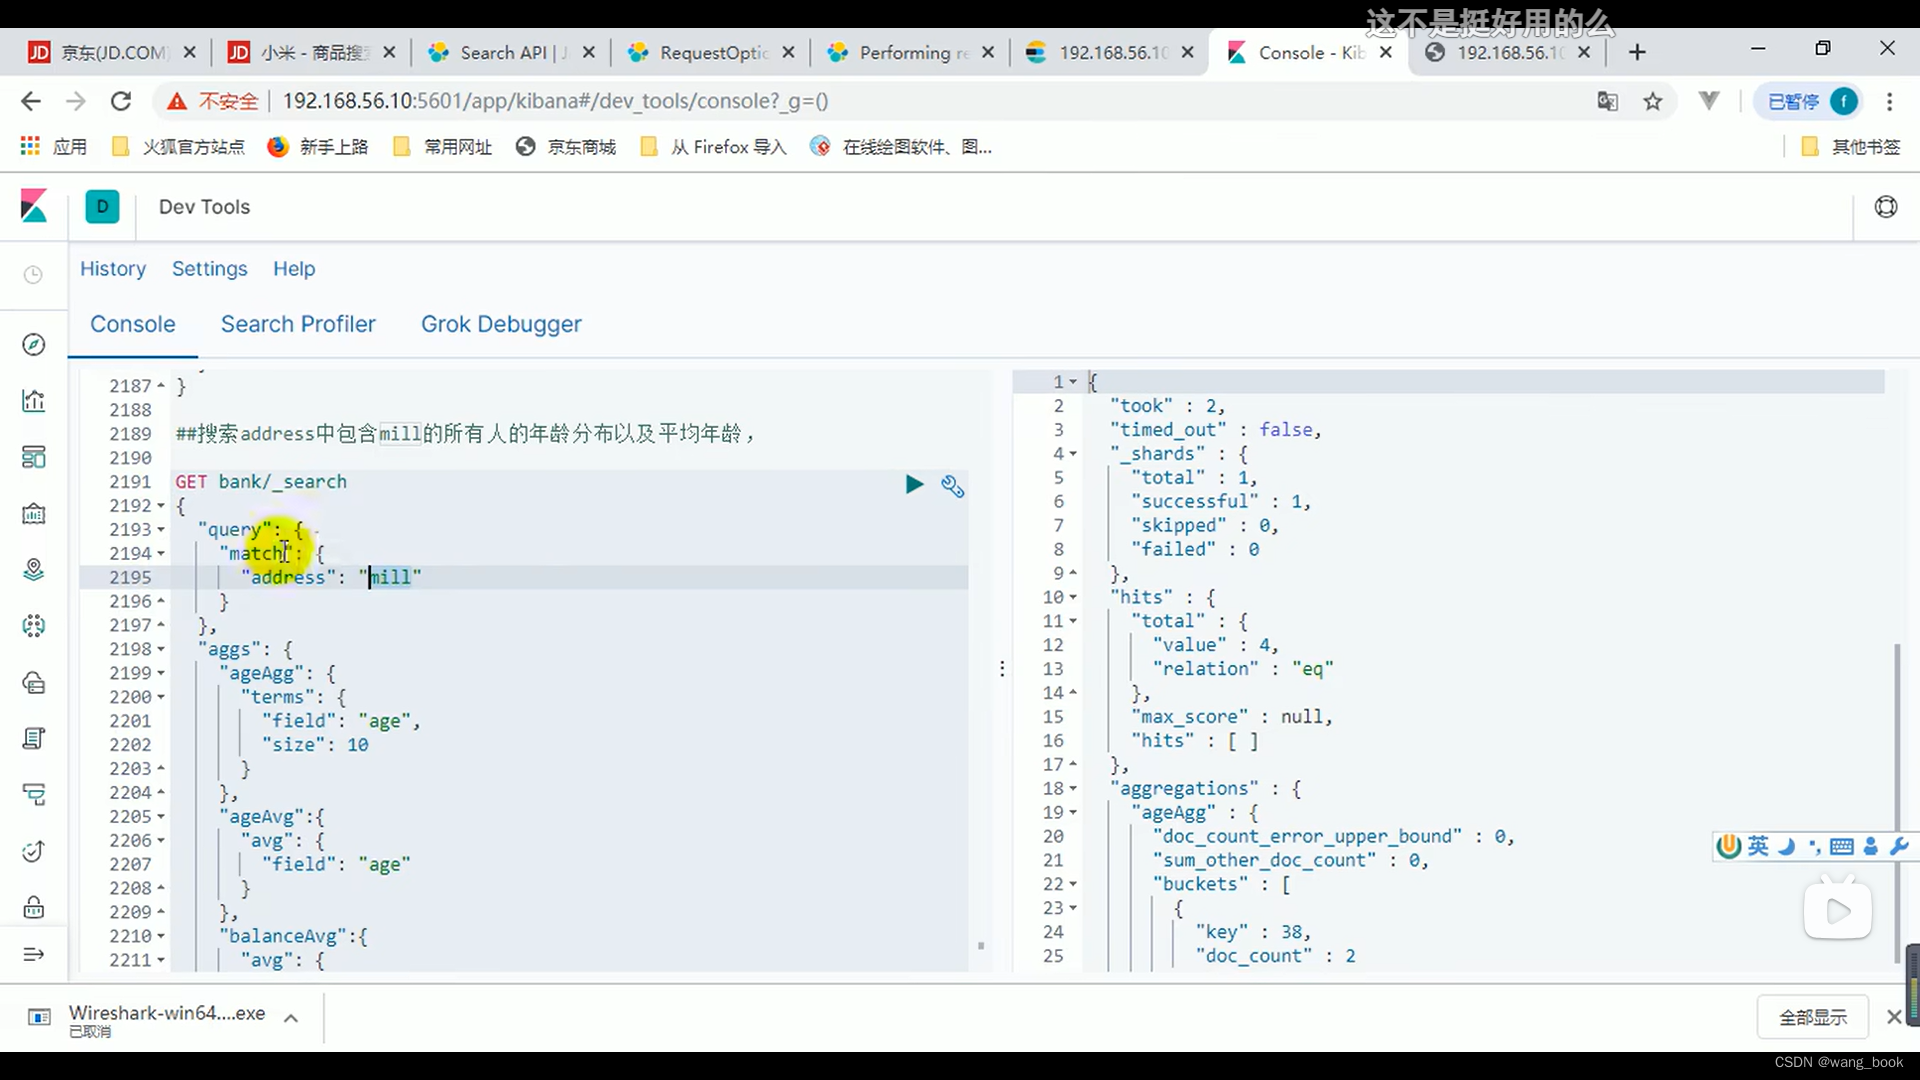This screenshot has height=1080, width=1920.
Task: Close the Performing requests browser tab
Action: click(988, 52)
